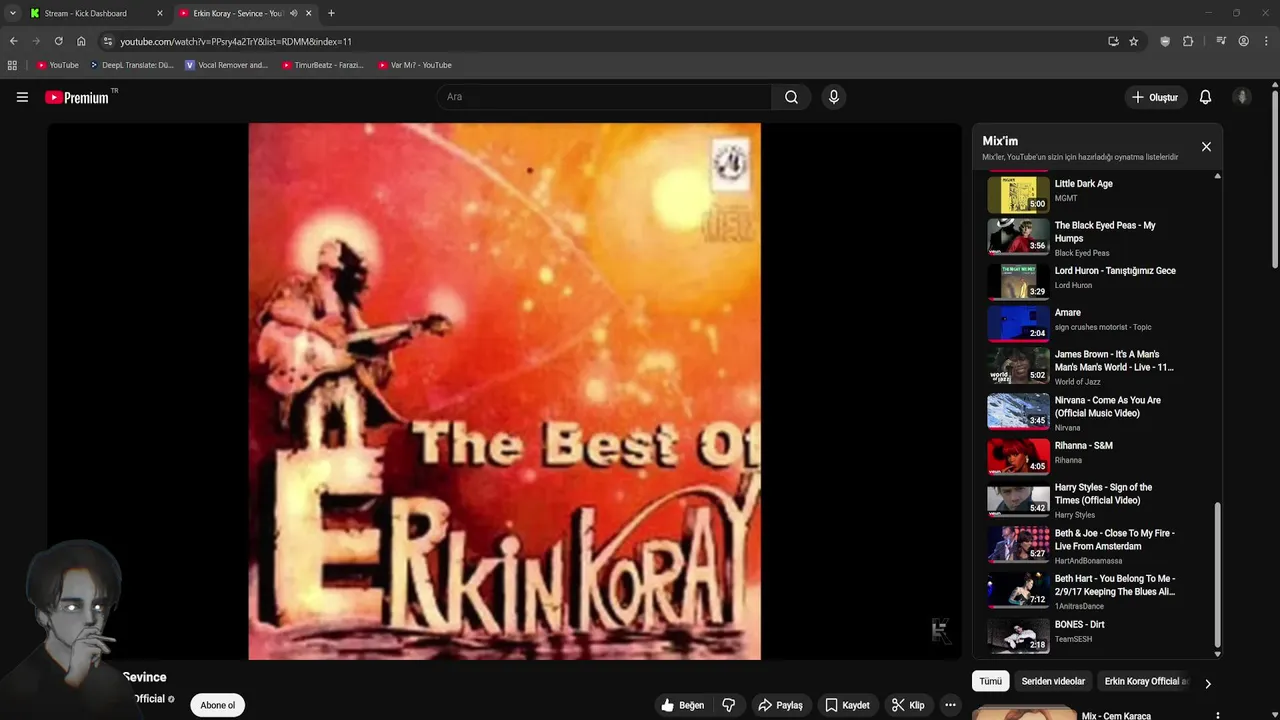The image size is (1280, 720).
Task: Start voice search with the microphone icon
Action: [833, 97]
